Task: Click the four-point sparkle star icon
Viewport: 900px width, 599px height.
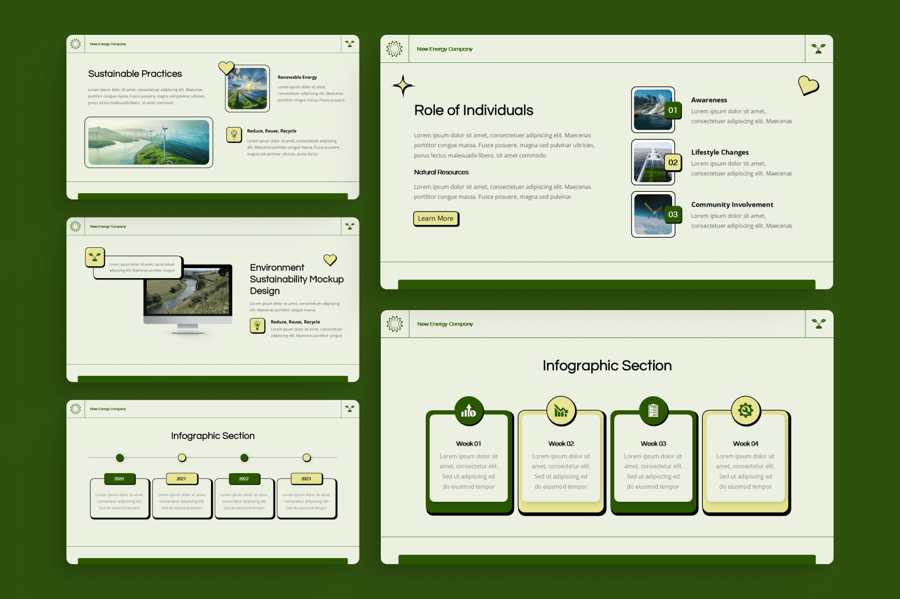Action: 403,86
